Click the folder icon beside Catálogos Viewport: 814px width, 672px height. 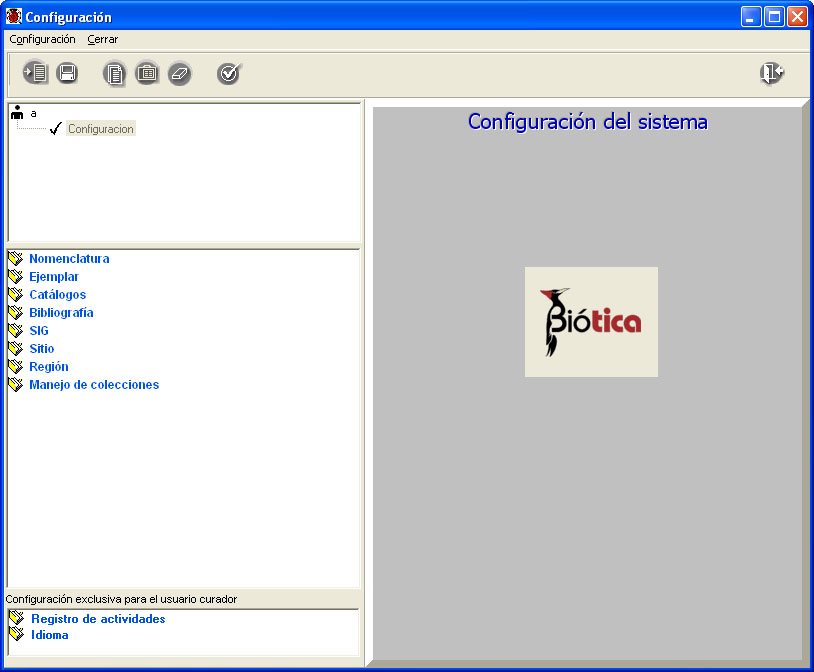click(16, 294)
